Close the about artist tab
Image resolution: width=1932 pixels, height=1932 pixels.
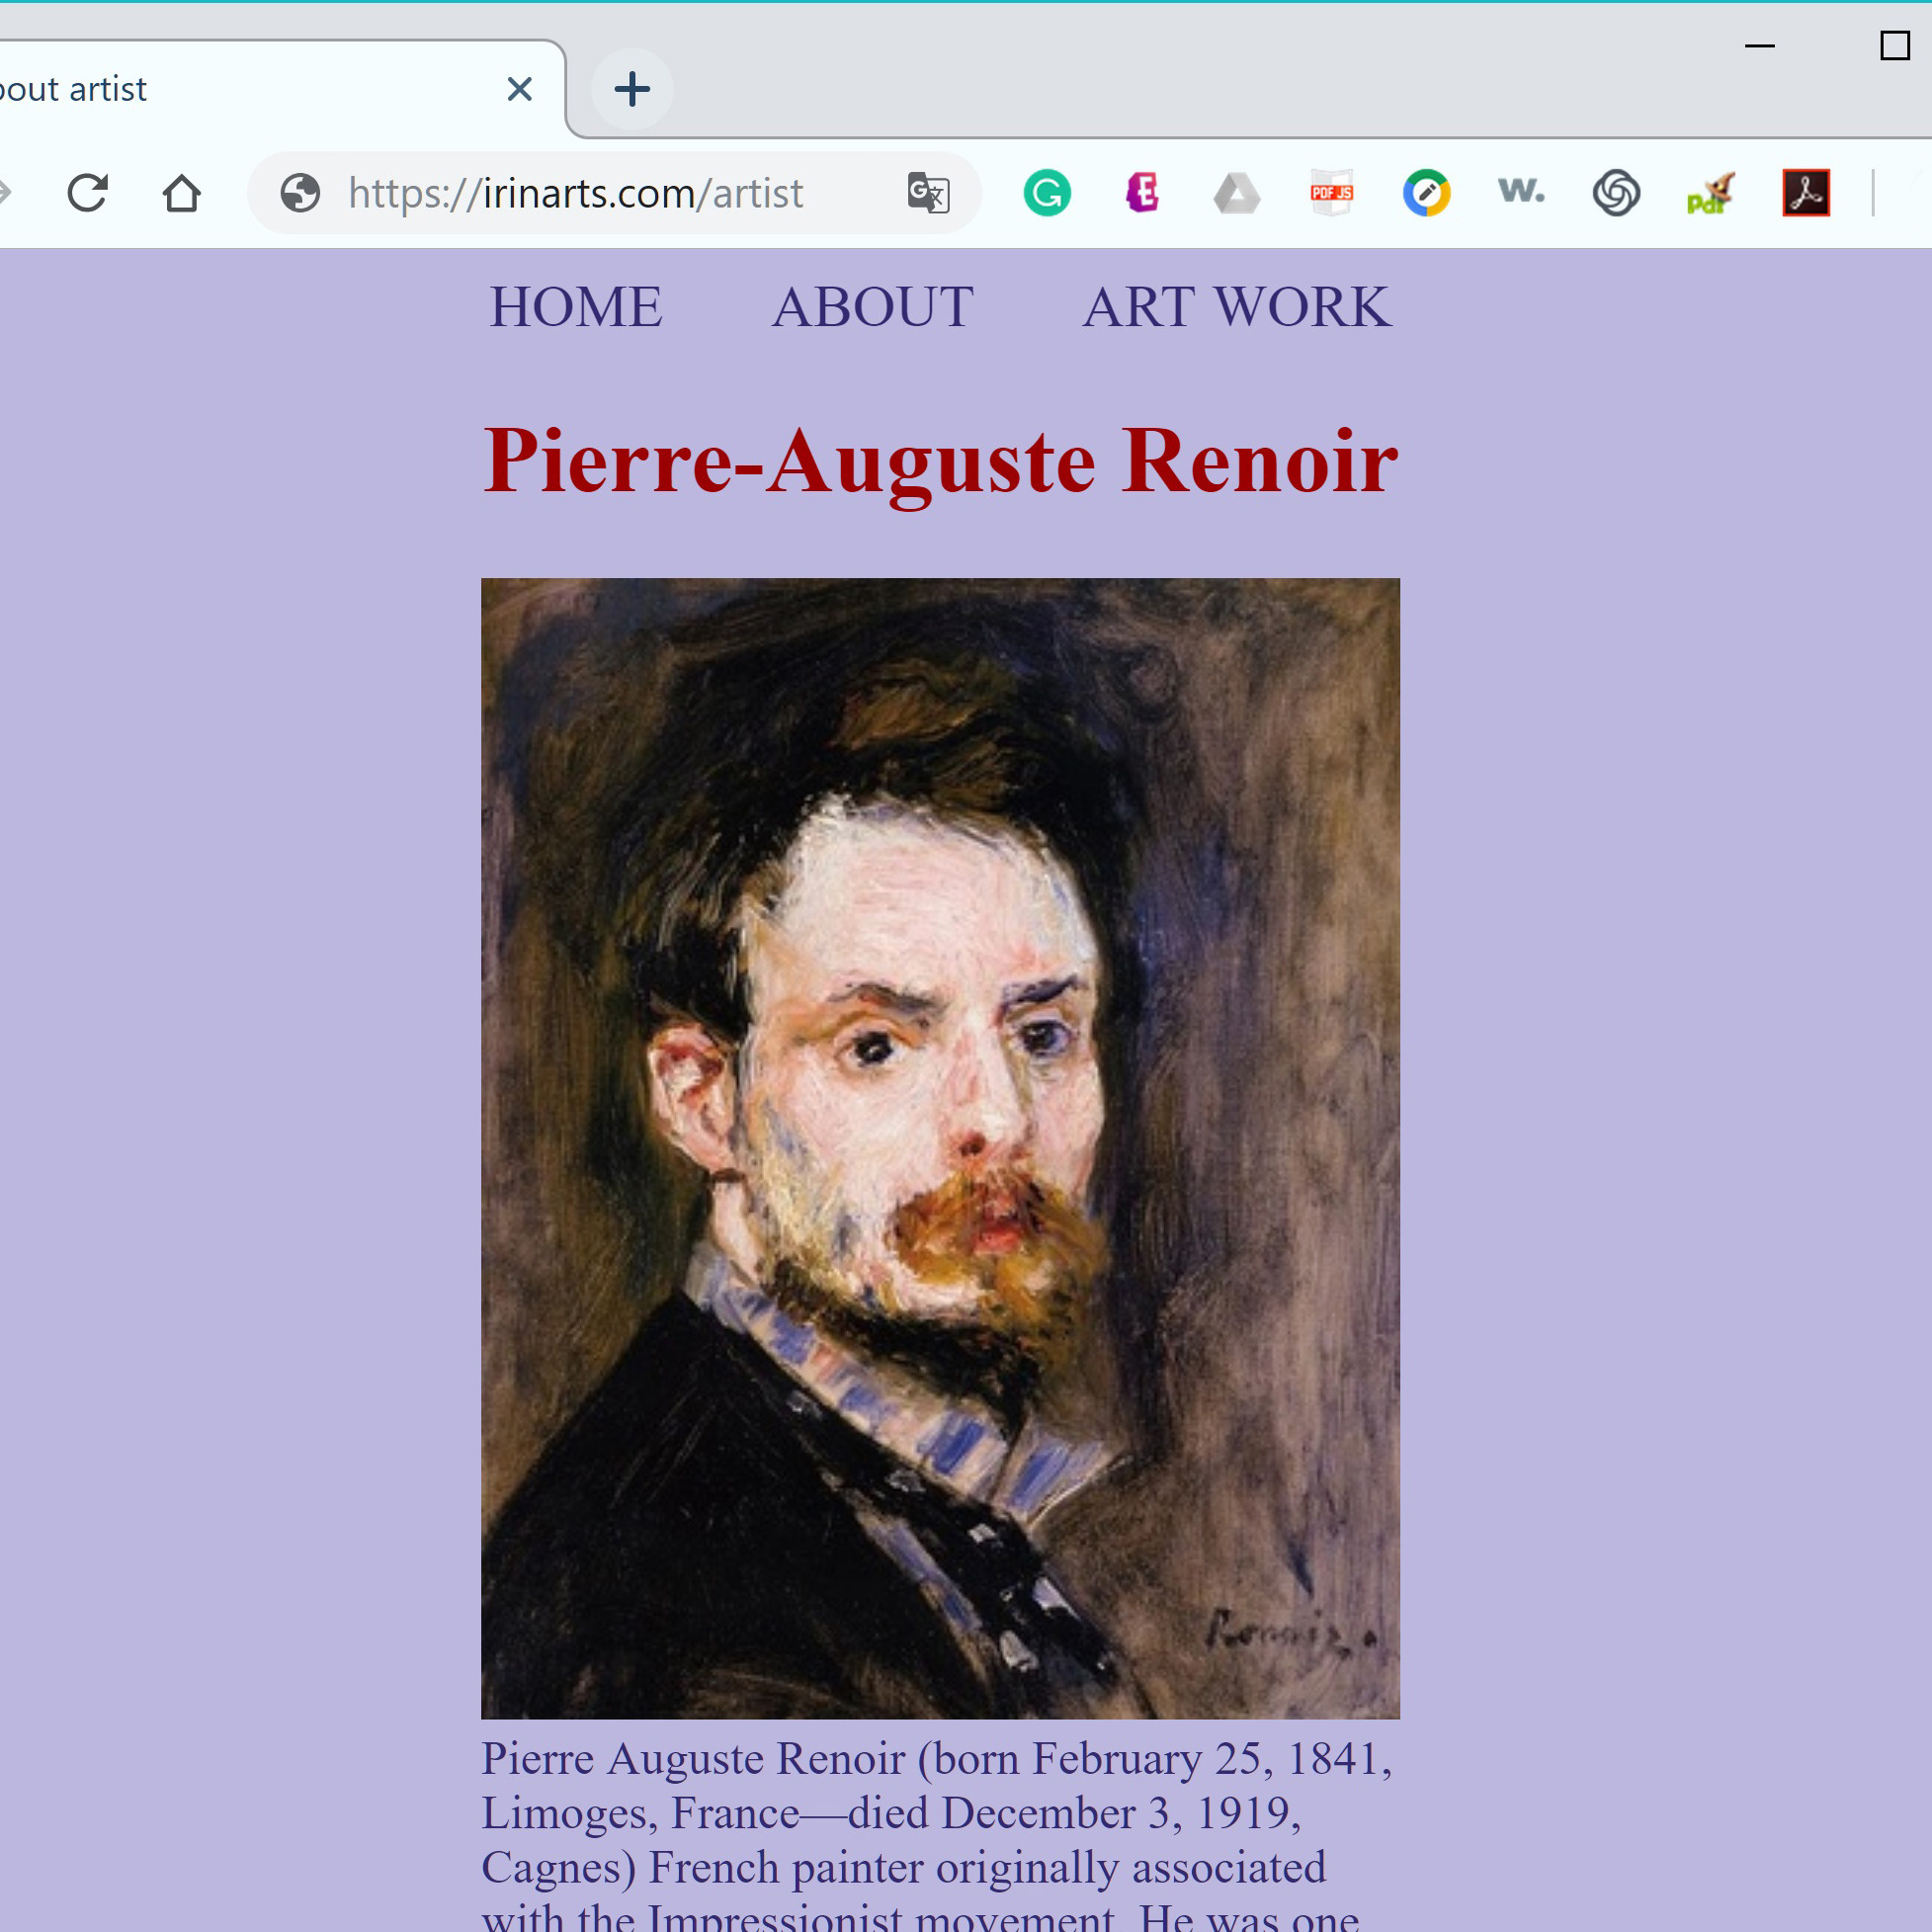coord(519,89)
